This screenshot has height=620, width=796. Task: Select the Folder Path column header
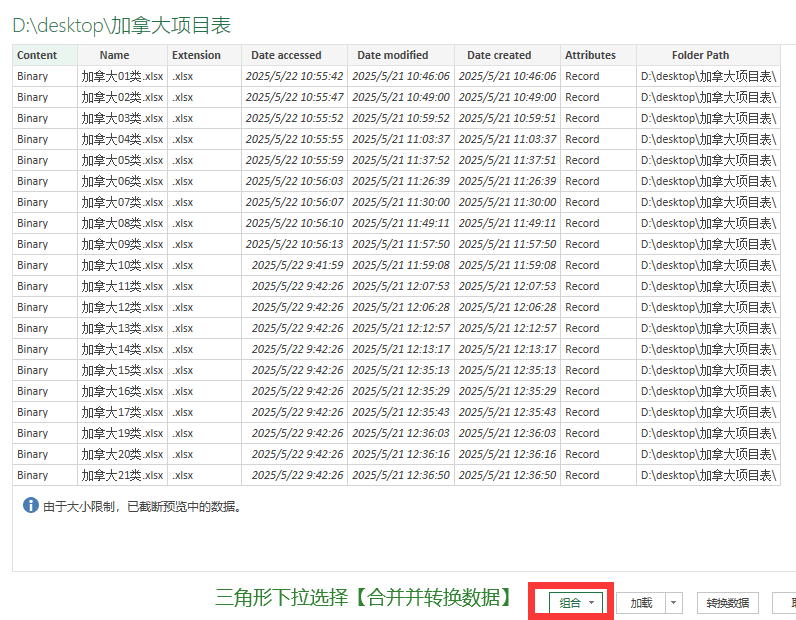pos(708,55)
